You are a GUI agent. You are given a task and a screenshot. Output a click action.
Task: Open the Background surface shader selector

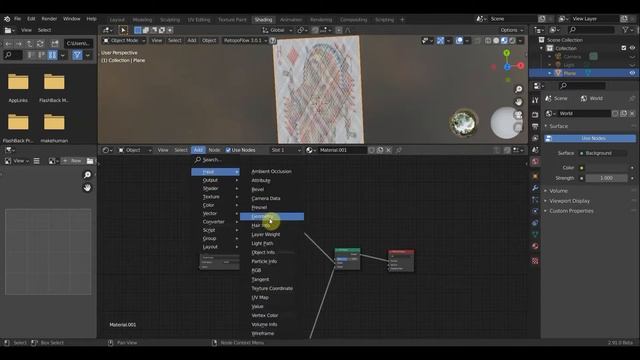click(x=603, y=153)
